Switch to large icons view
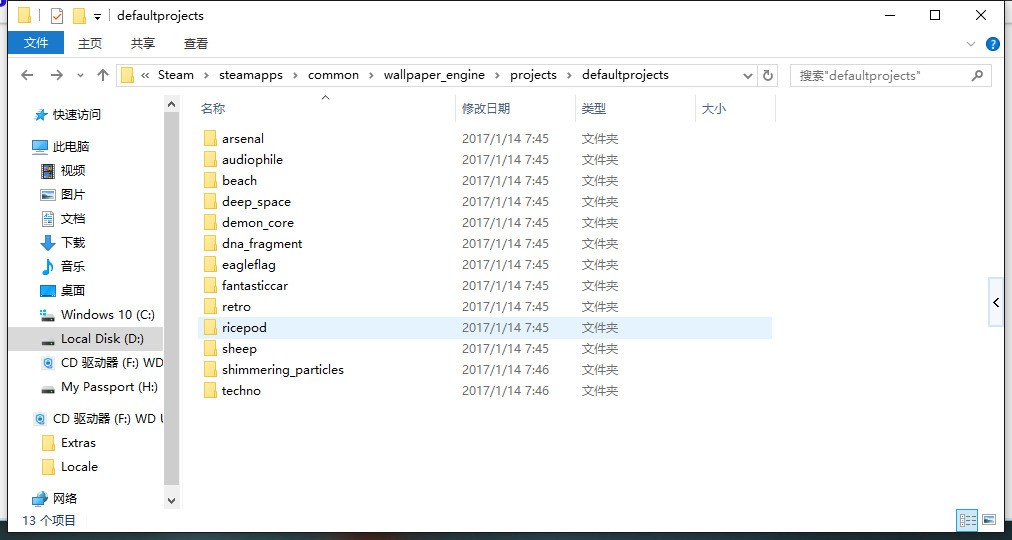This screenshot has height=540, width=1012. 989,520
